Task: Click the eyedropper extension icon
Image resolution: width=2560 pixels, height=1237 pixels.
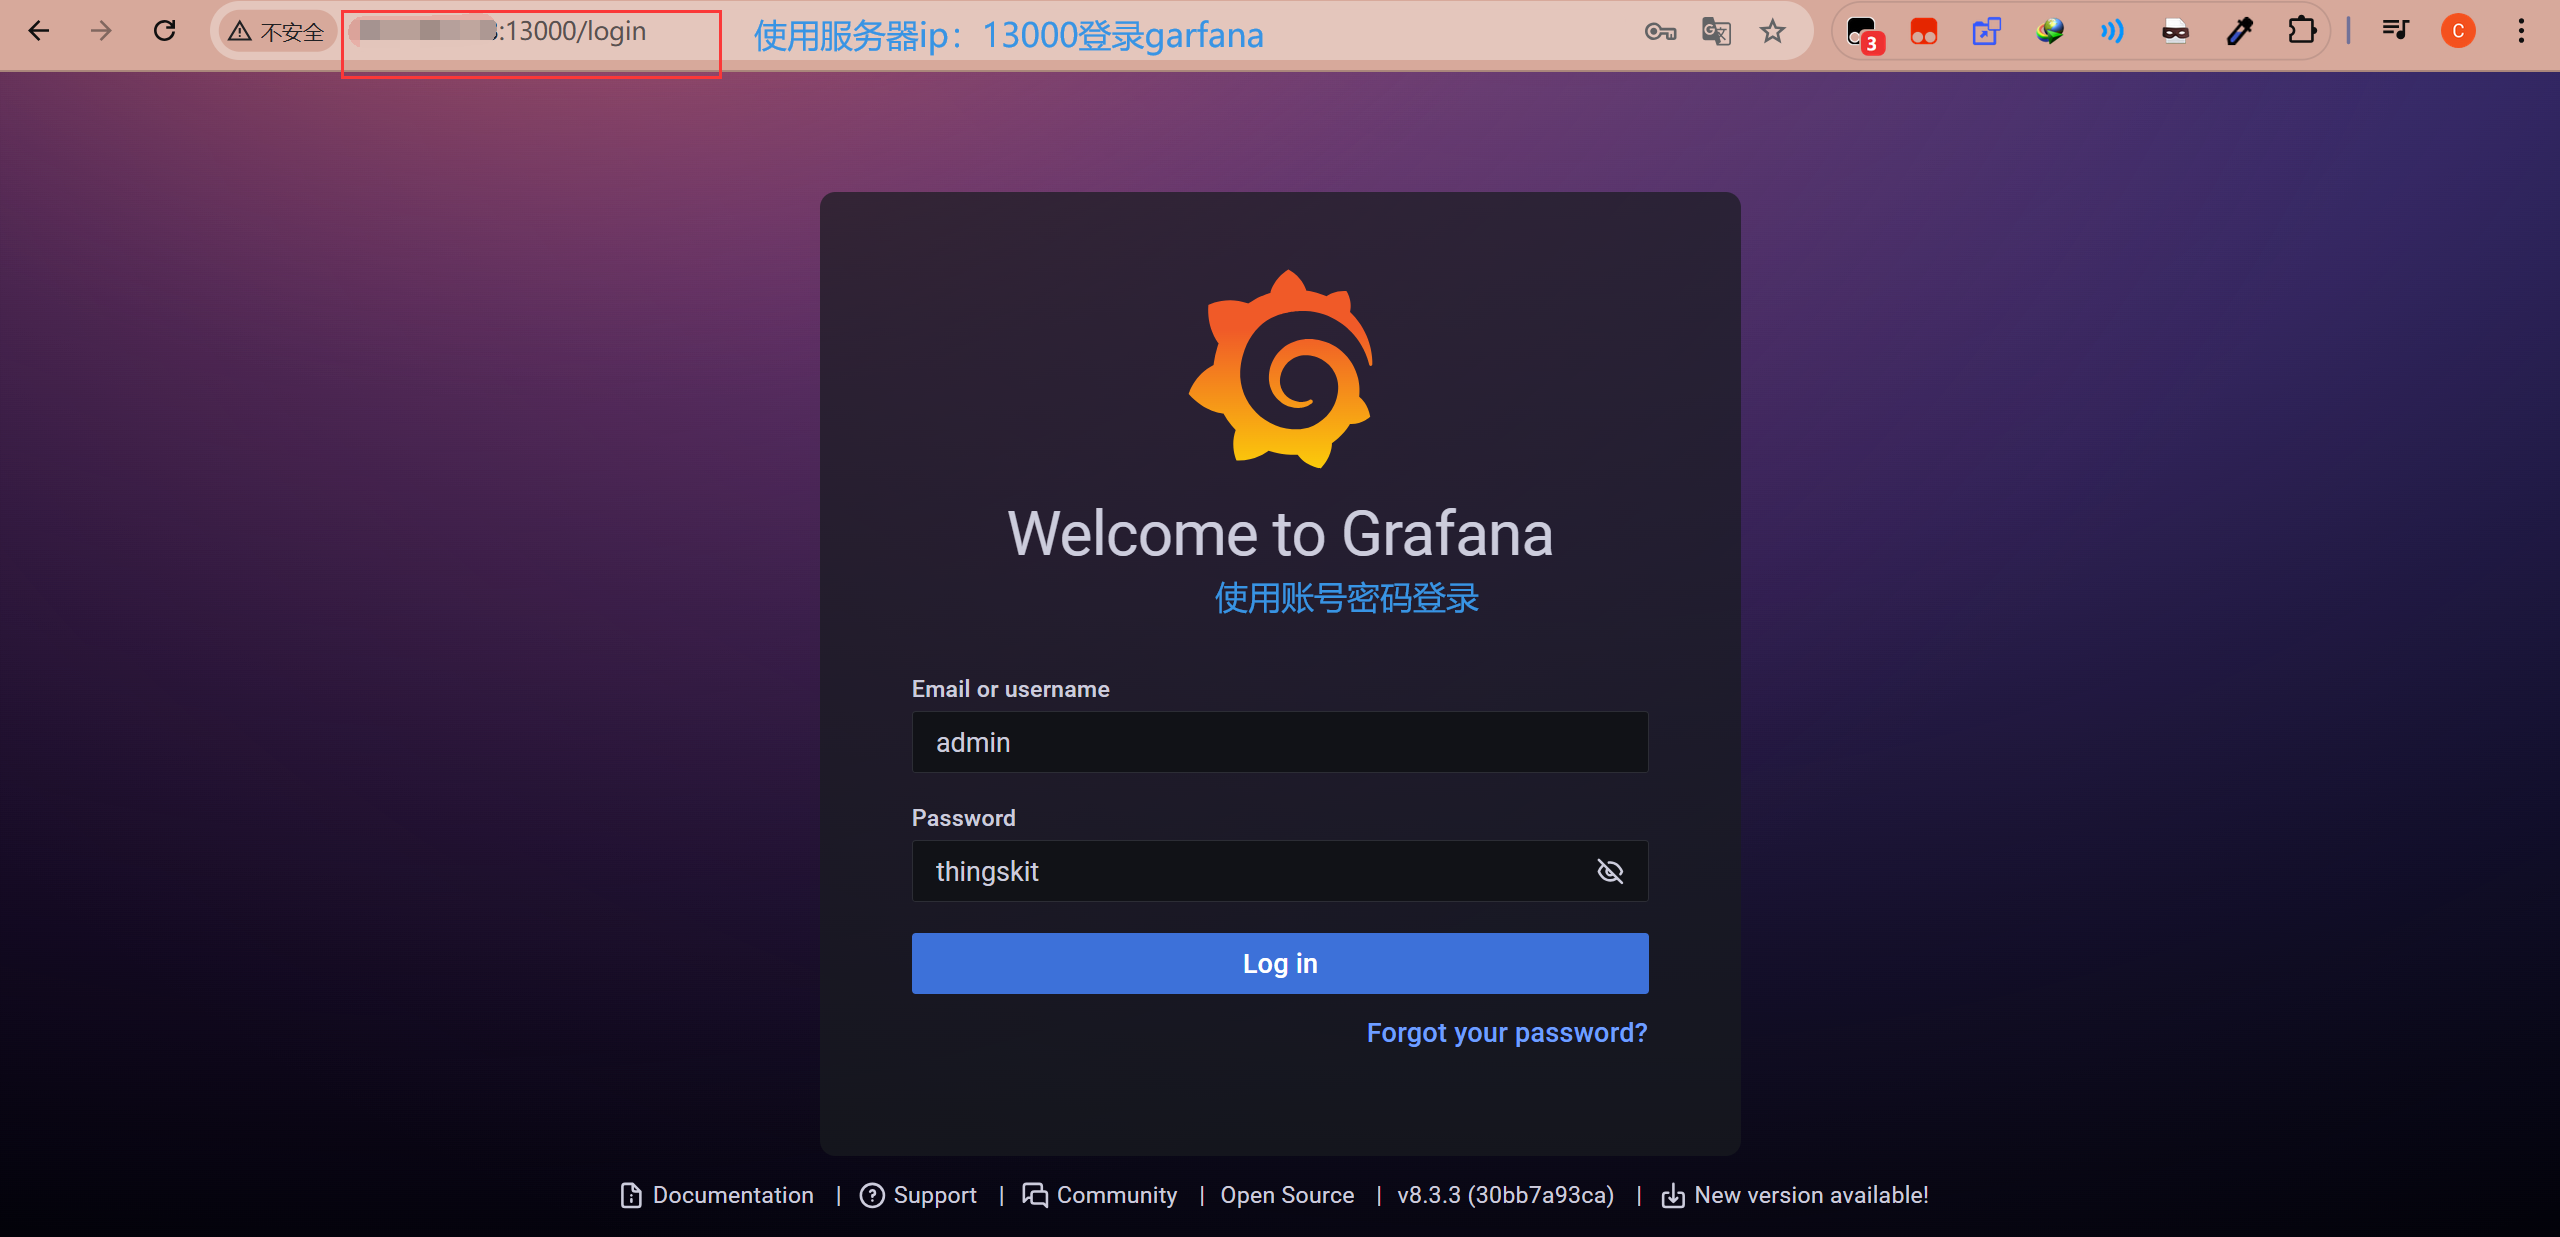Action: click(2239, 32)
